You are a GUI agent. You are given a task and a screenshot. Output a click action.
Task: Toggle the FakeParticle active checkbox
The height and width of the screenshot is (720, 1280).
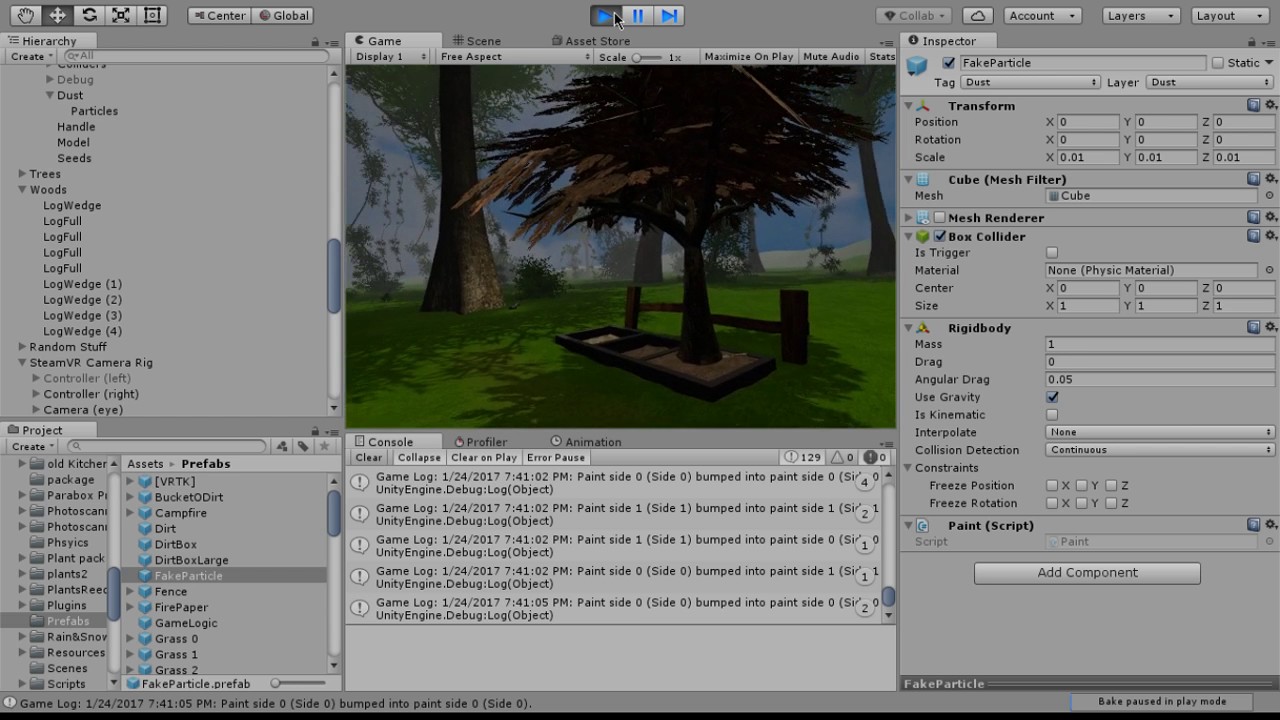[x=949, y=63]
